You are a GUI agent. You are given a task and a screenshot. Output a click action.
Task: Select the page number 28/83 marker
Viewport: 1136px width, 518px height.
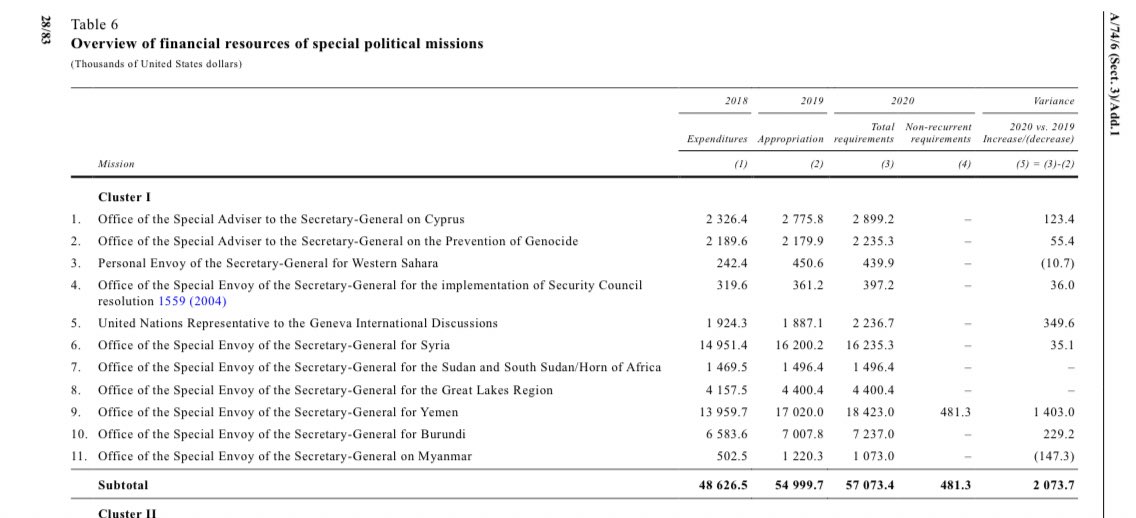[x=46, y=30]
